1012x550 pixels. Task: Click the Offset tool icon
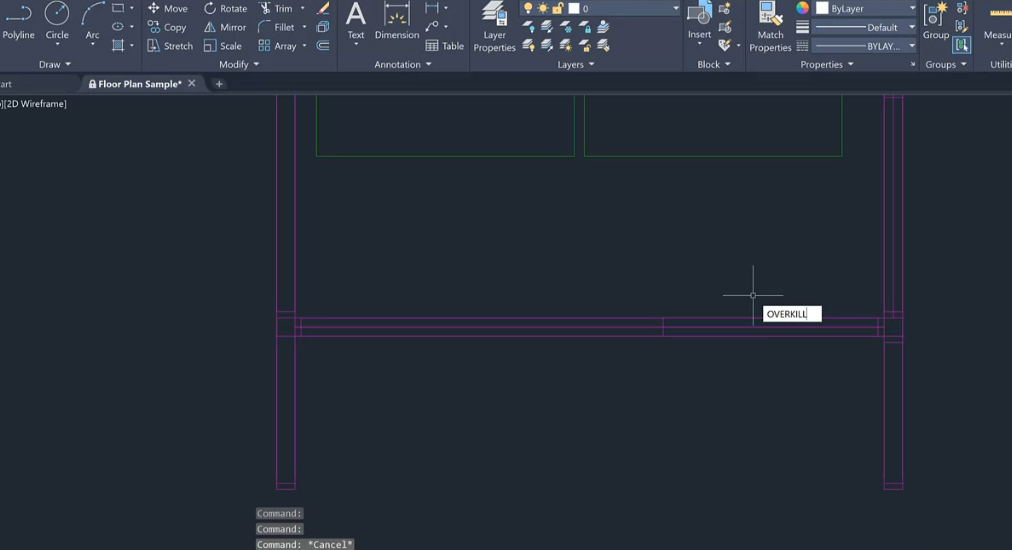(323, 46)
